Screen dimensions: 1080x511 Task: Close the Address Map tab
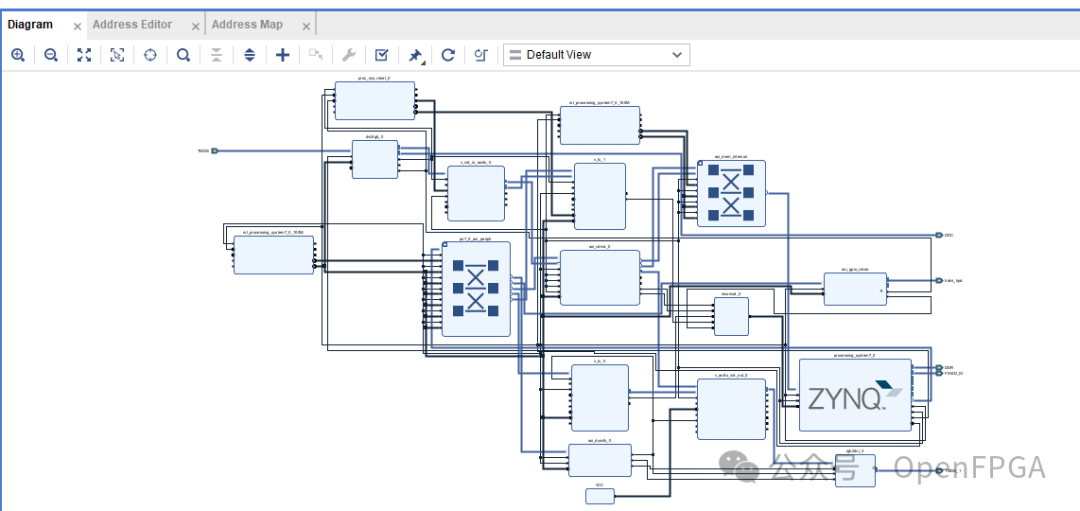(x=306, y=26)
